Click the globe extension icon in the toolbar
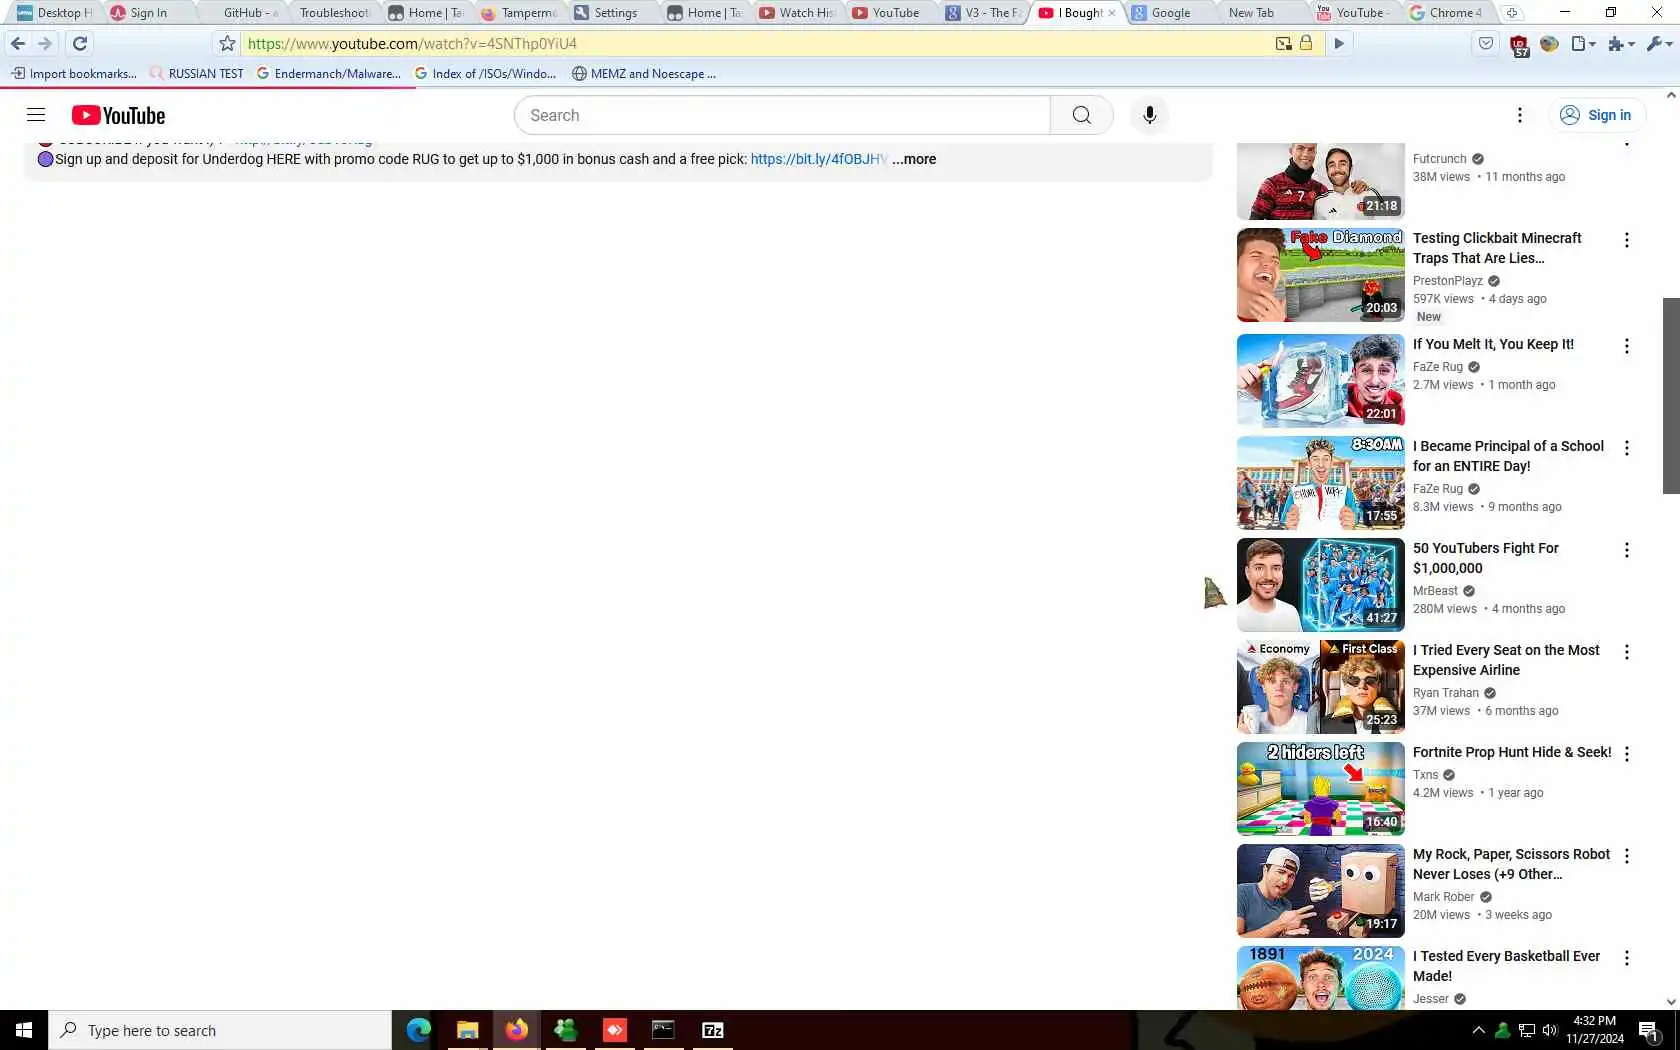This screenshot has height=1050, width=1680. (x=1549, y=43)
